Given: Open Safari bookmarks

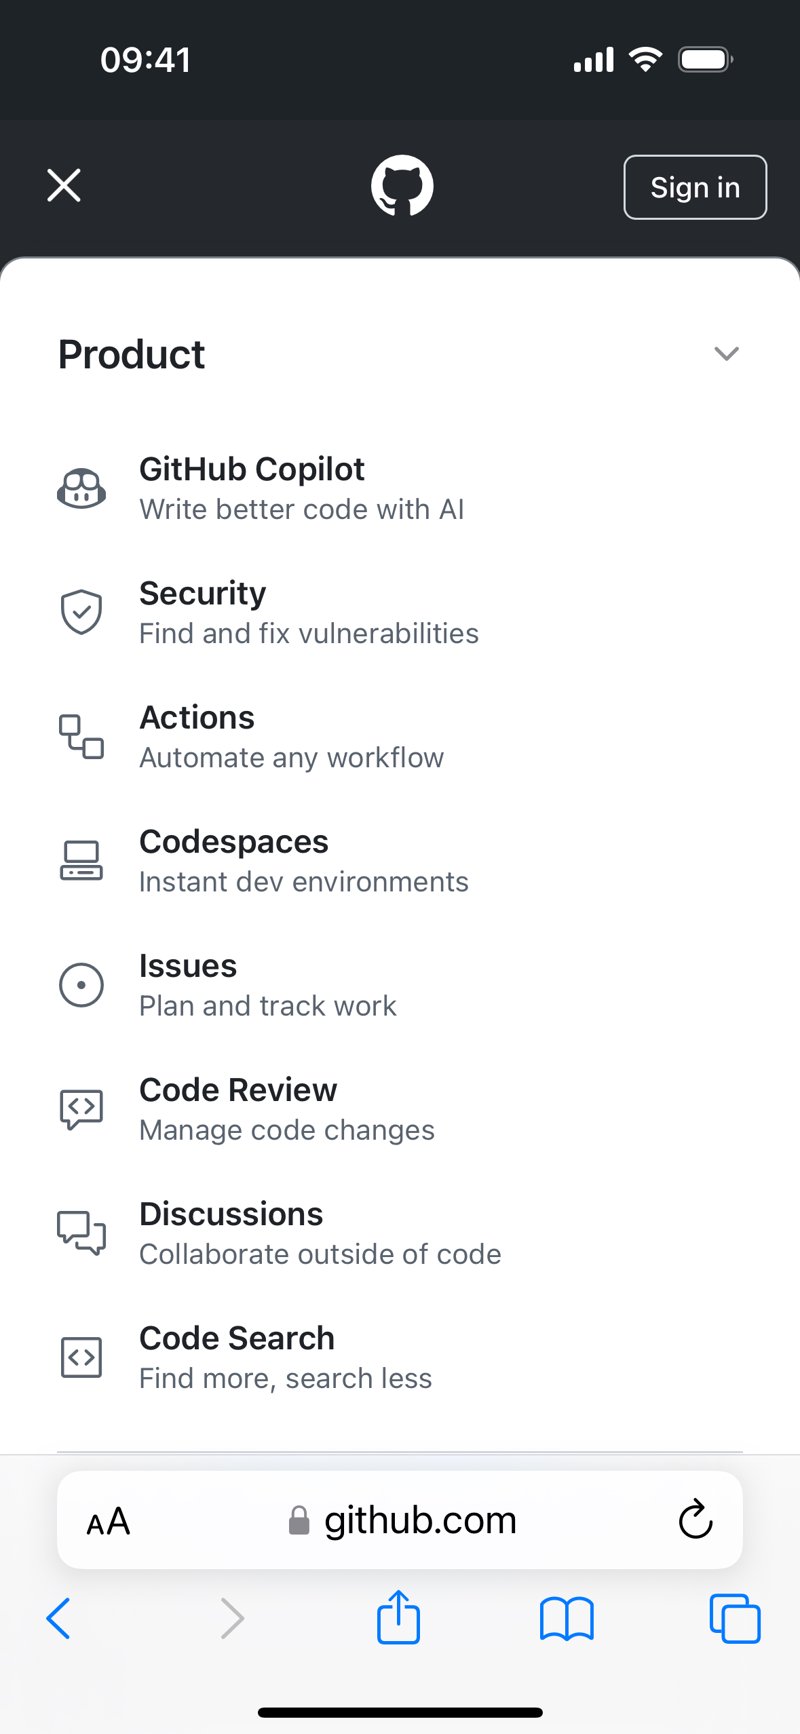Looking at the screenshot, I should point(566,1618).
